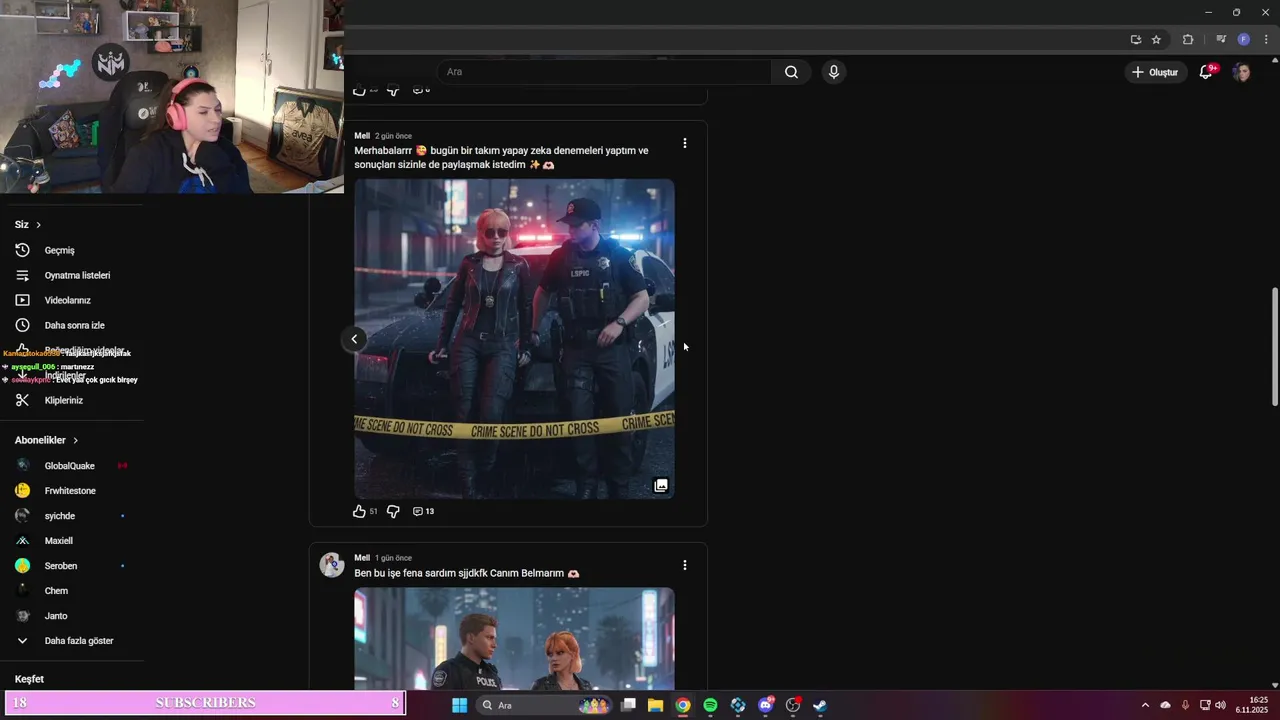Open Chrome media controls icon

tap(1221, 40)
